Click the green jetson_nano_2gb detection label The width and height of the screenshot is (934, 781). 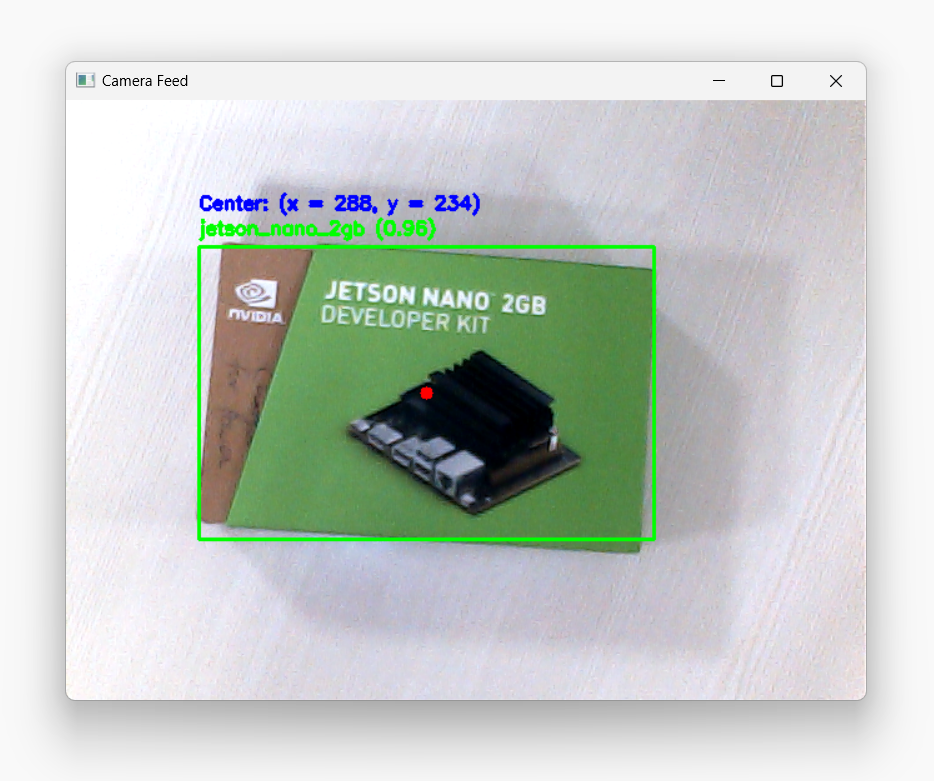pyautogui.click(x=317, y=228)
